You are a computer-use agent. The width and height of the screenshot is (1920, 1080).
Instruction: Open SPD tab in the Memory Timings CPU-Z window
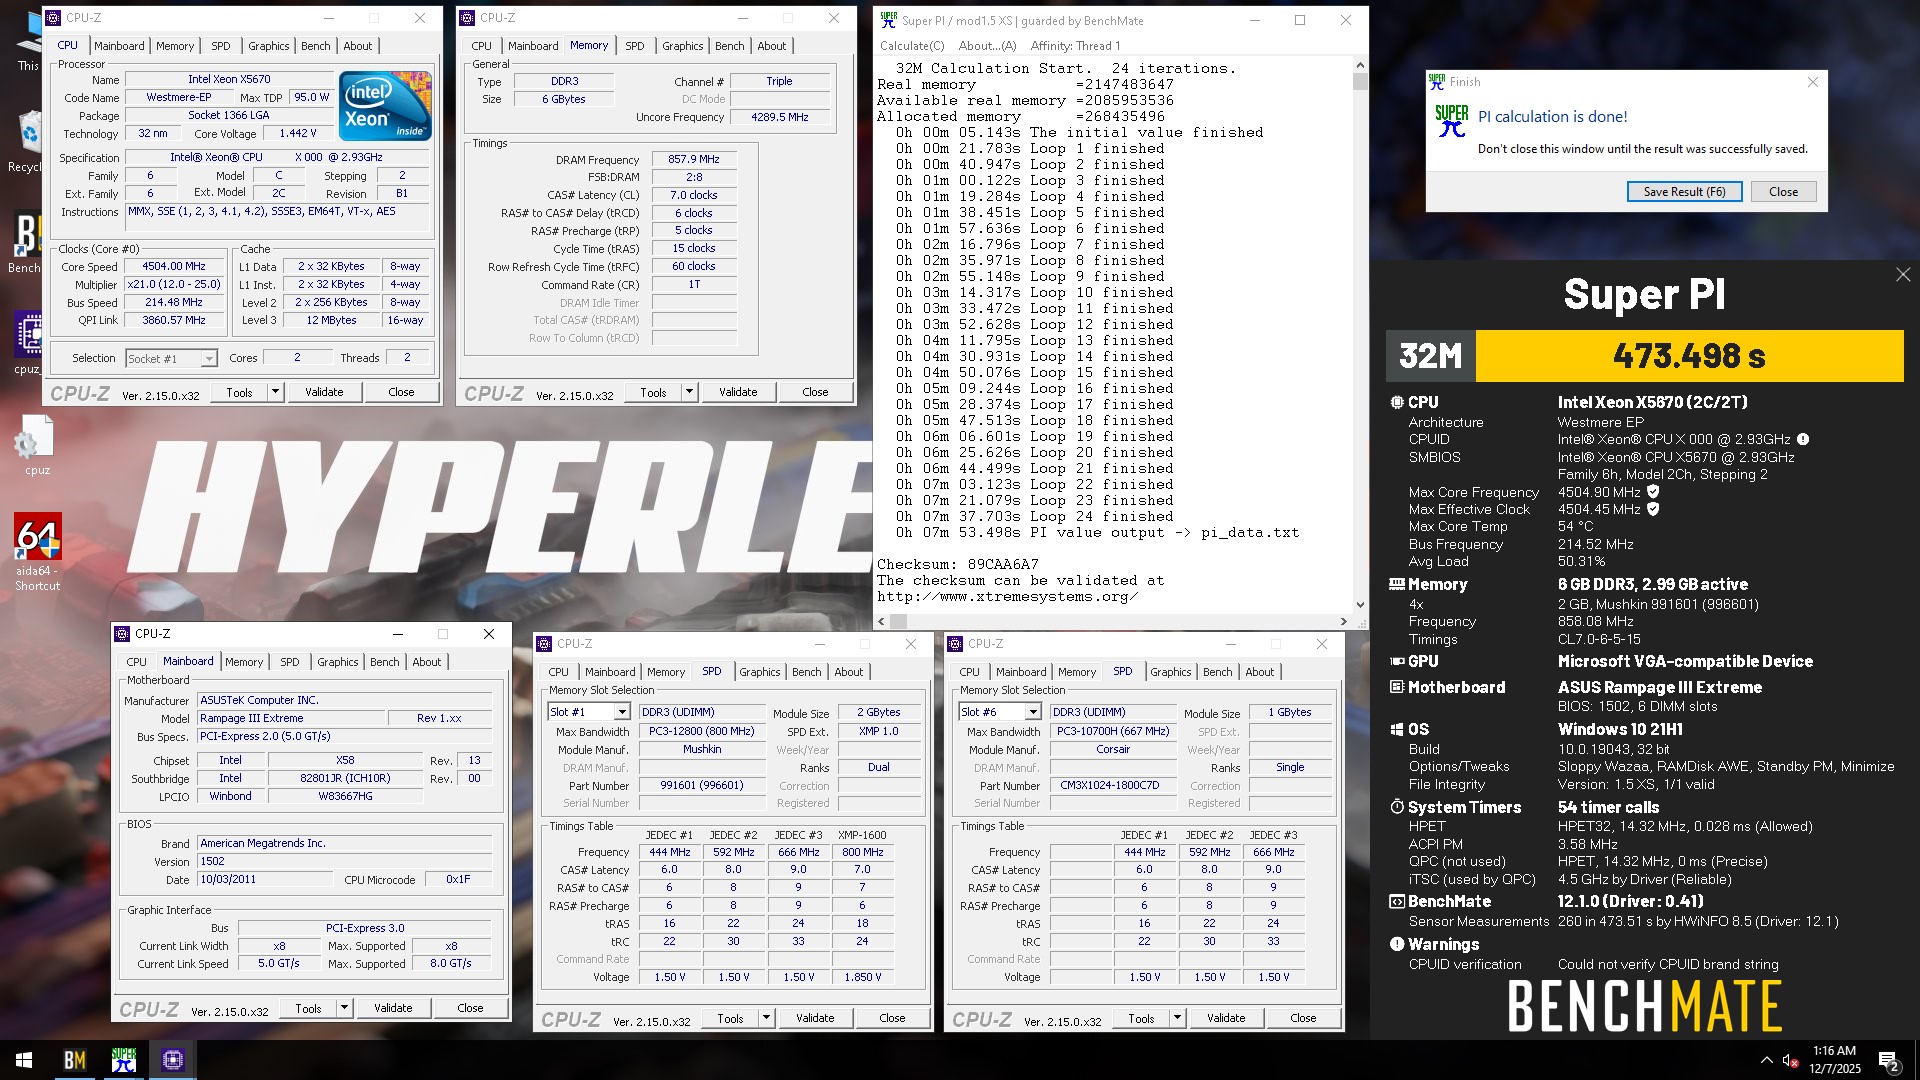pyautogui.click(x=635, y=46)
